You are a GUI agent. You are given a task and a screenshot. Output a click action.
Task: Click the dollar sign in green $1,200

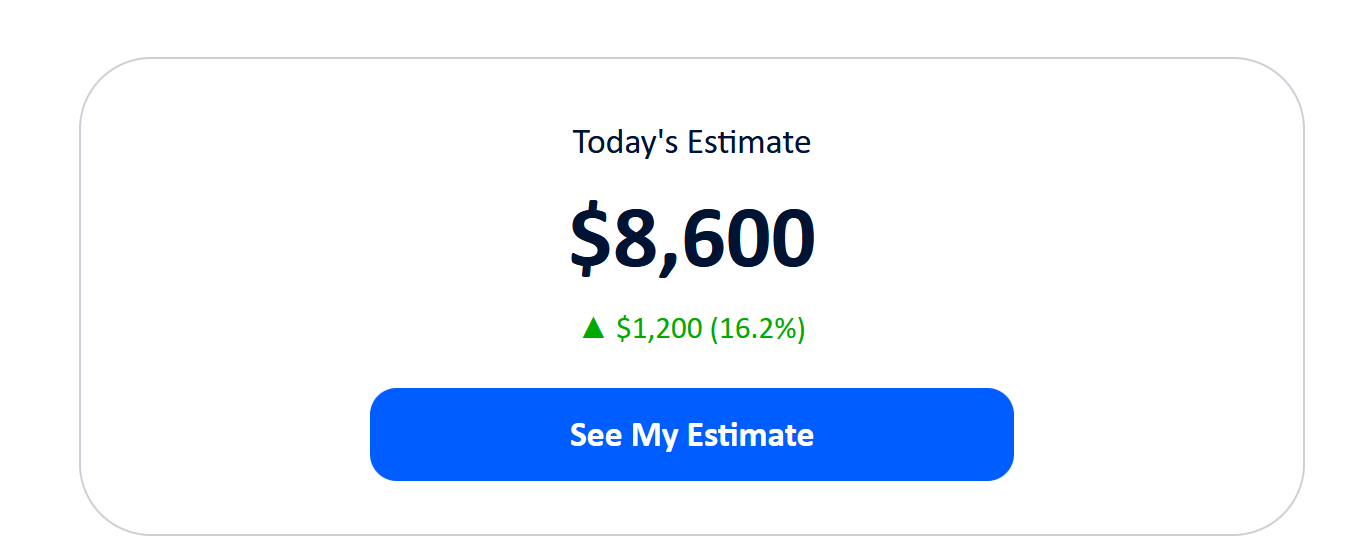pyautogui.click(x=622, y=328)
